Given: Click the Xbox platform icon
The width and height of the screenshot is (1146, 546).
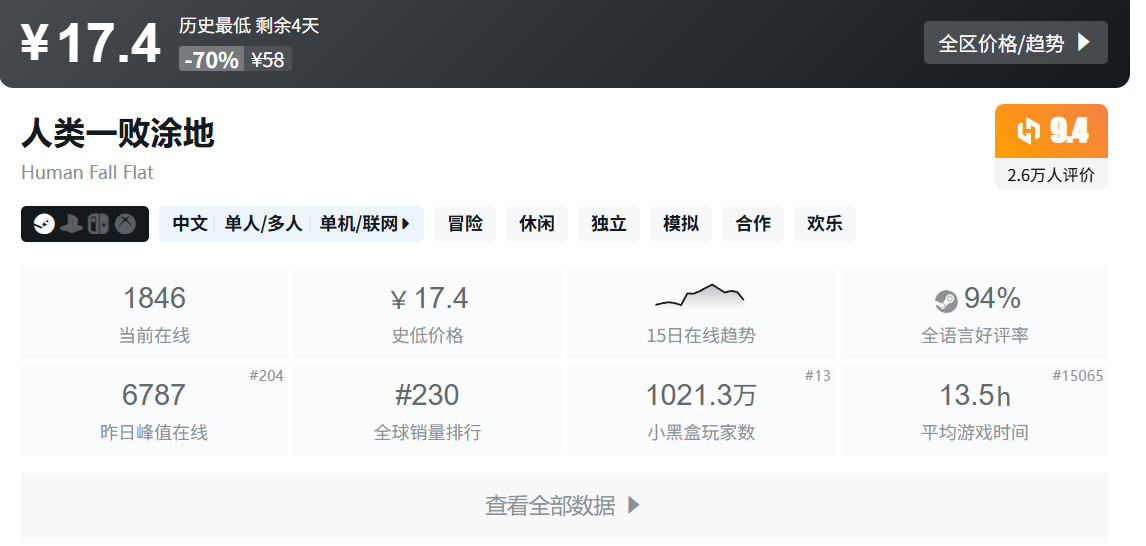Looking at the screenshot, I should pyautogui.click(x=126, y=224).
